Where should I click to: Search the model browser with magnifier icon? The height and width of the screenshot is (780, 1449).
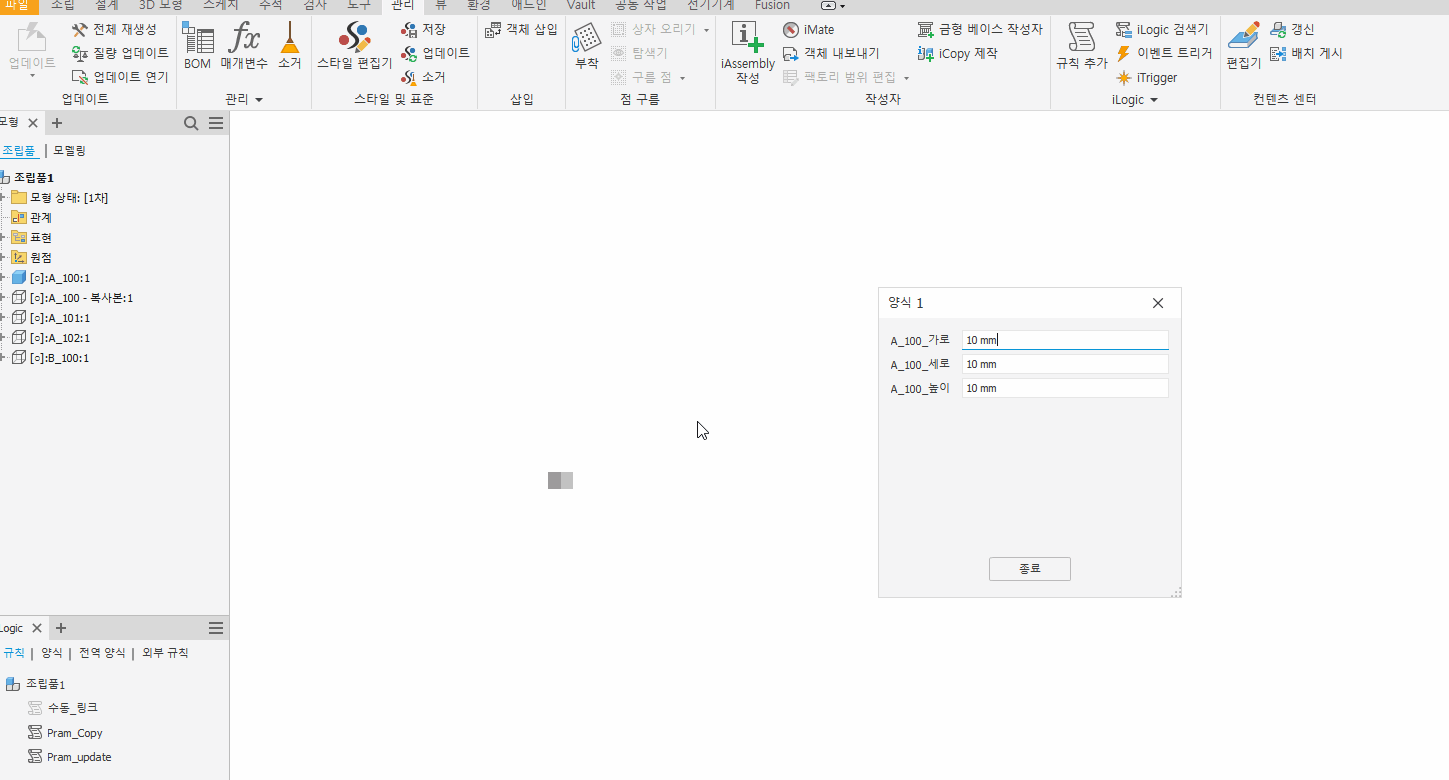[x=191, y=123]
